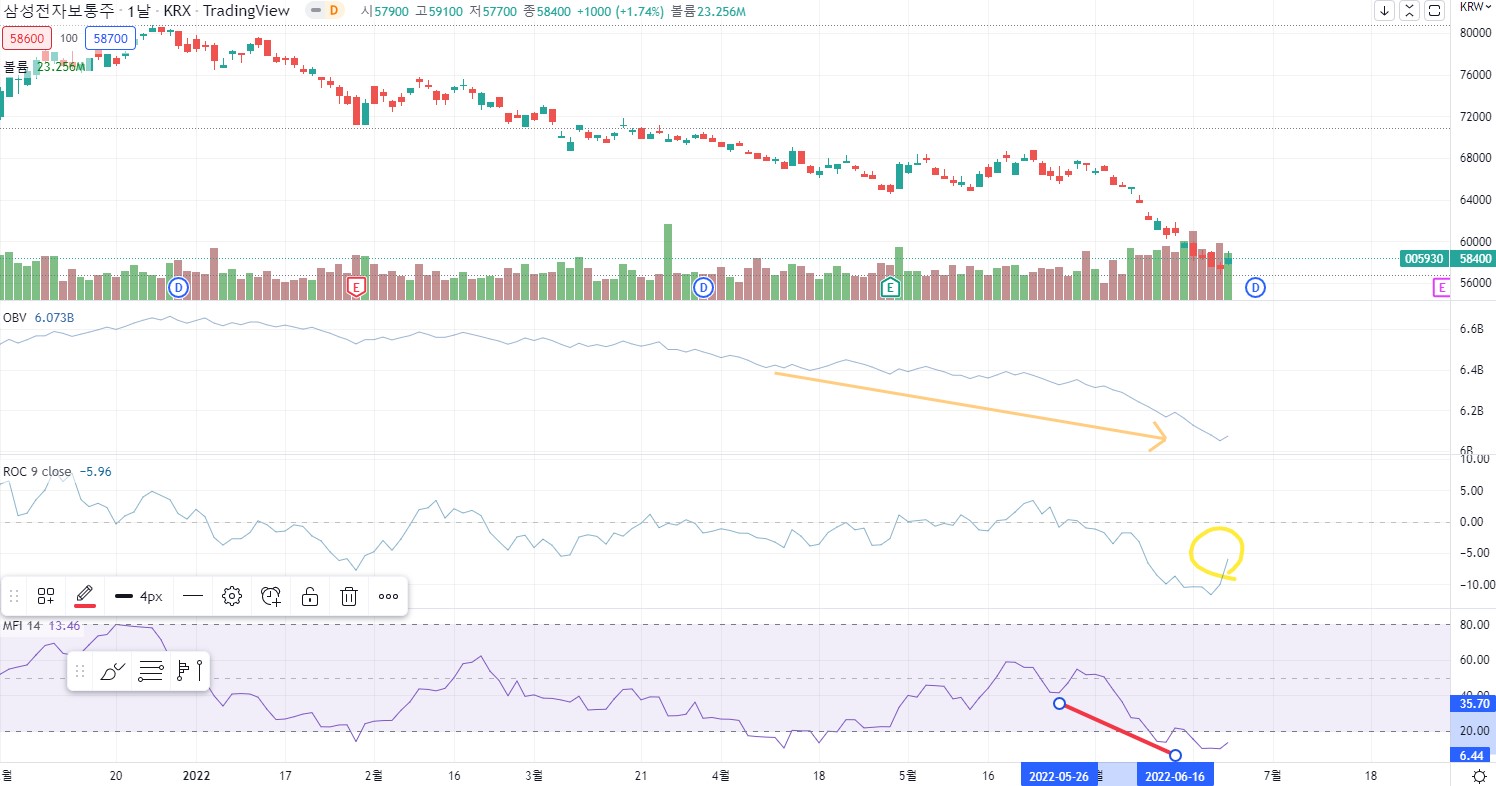Screen dimensions: 1496x786
Task: Click the dividend D marker near April
Action: click(x=703, y=288)
